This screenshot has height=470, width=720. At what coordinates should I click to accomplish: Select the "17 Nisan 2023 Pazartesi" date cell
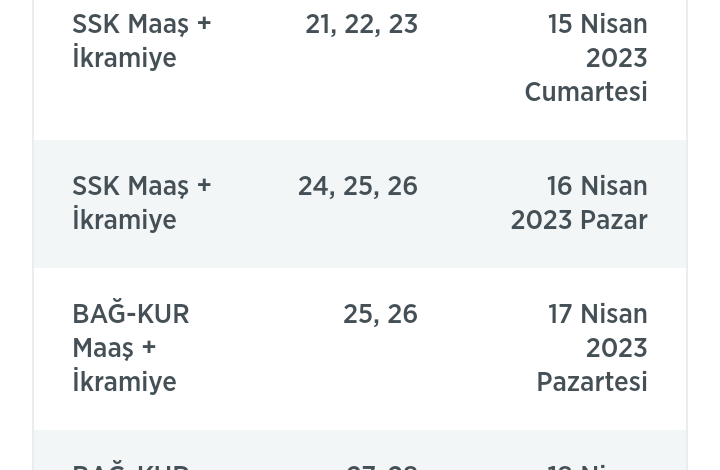(592, 348)
